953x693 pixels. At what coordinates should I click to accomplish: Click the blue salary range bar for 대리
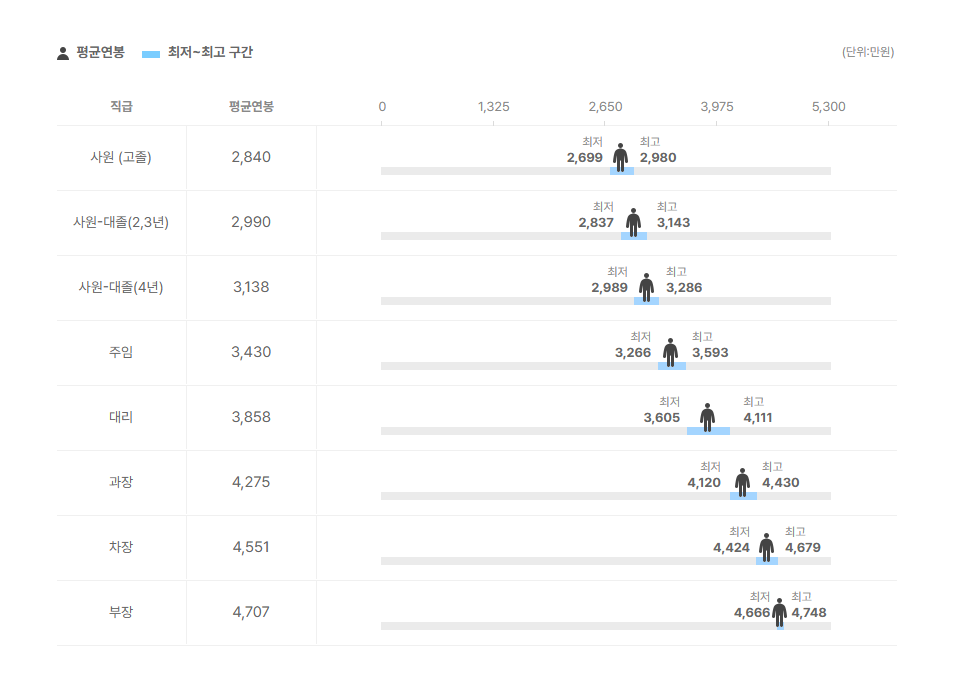tap(708, 431)
